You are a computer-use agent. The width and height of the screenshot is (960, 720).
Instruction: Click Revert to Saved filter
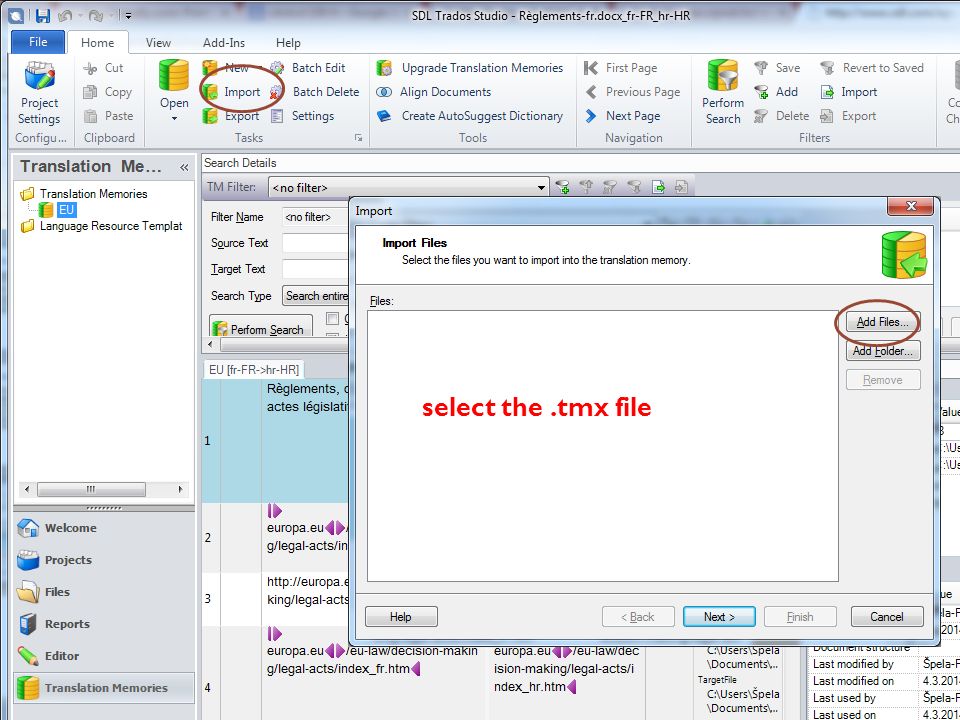click(x=872, y=68)
